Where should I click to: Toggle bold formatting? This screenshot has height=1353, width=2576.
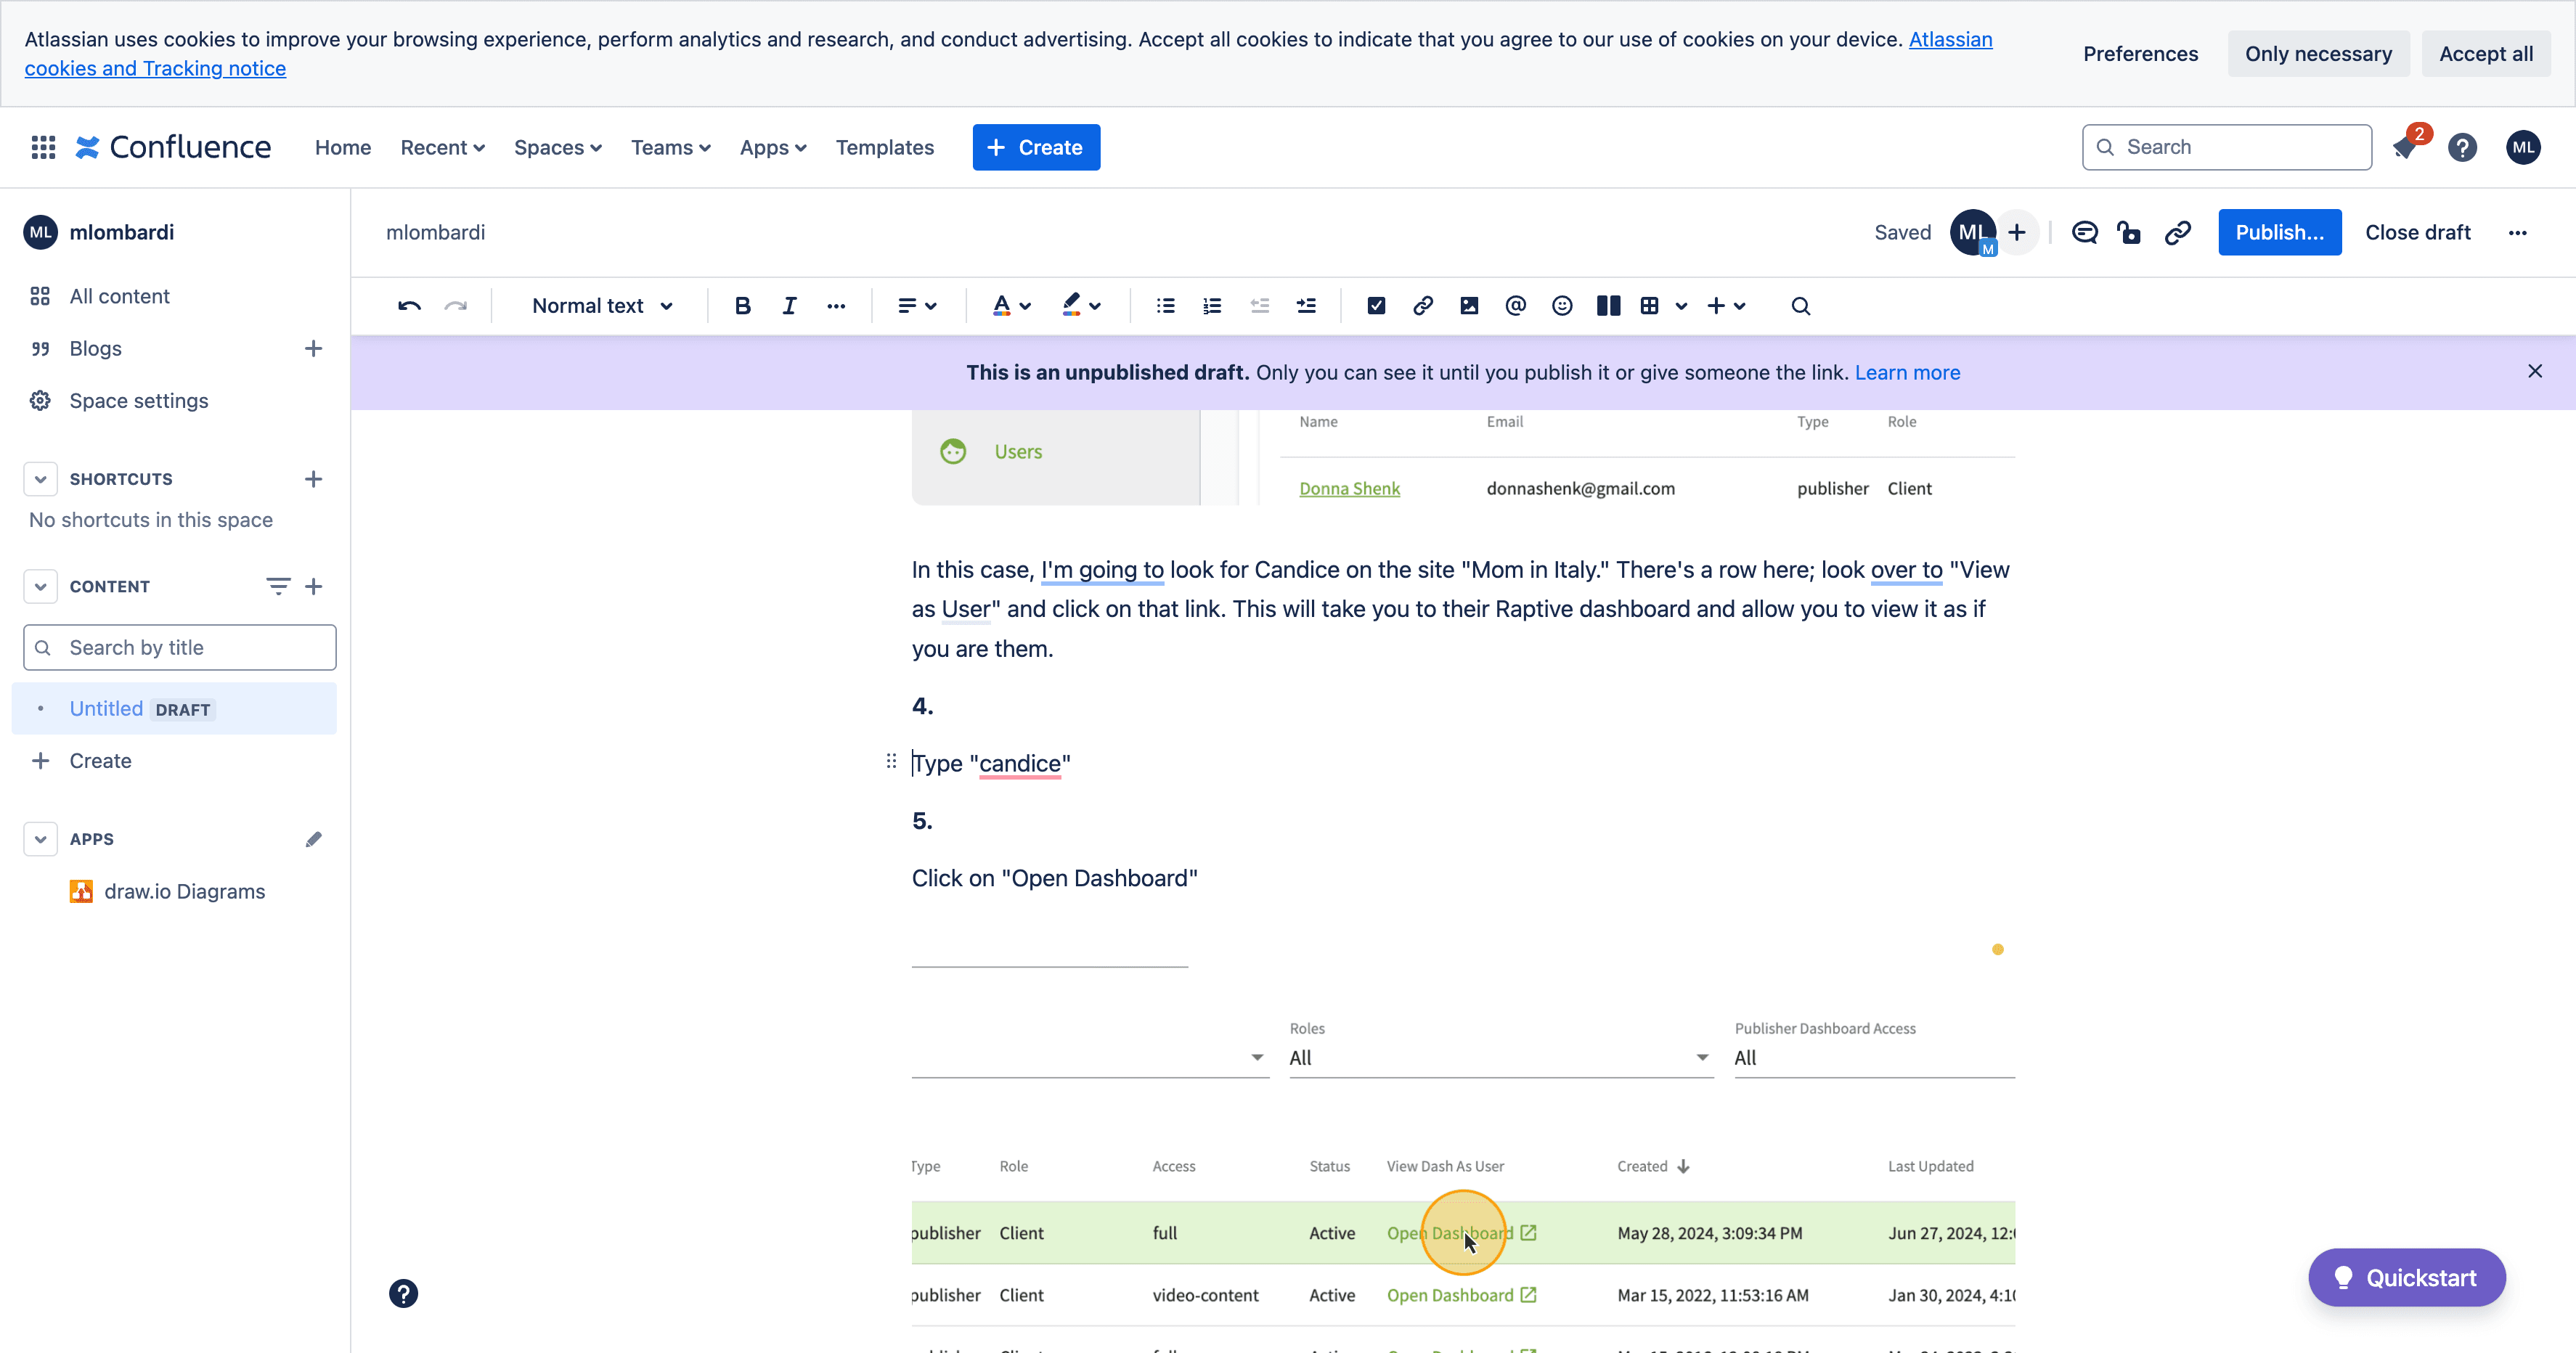click(742, 306)
